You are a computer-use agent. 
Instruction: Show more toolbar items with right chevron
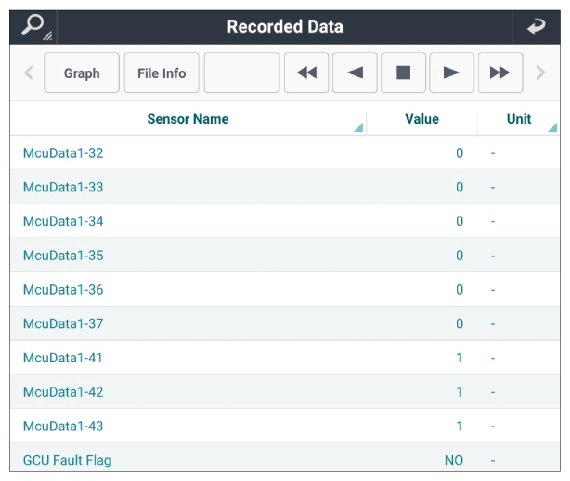pyautogui.click(x=541, y=73)
